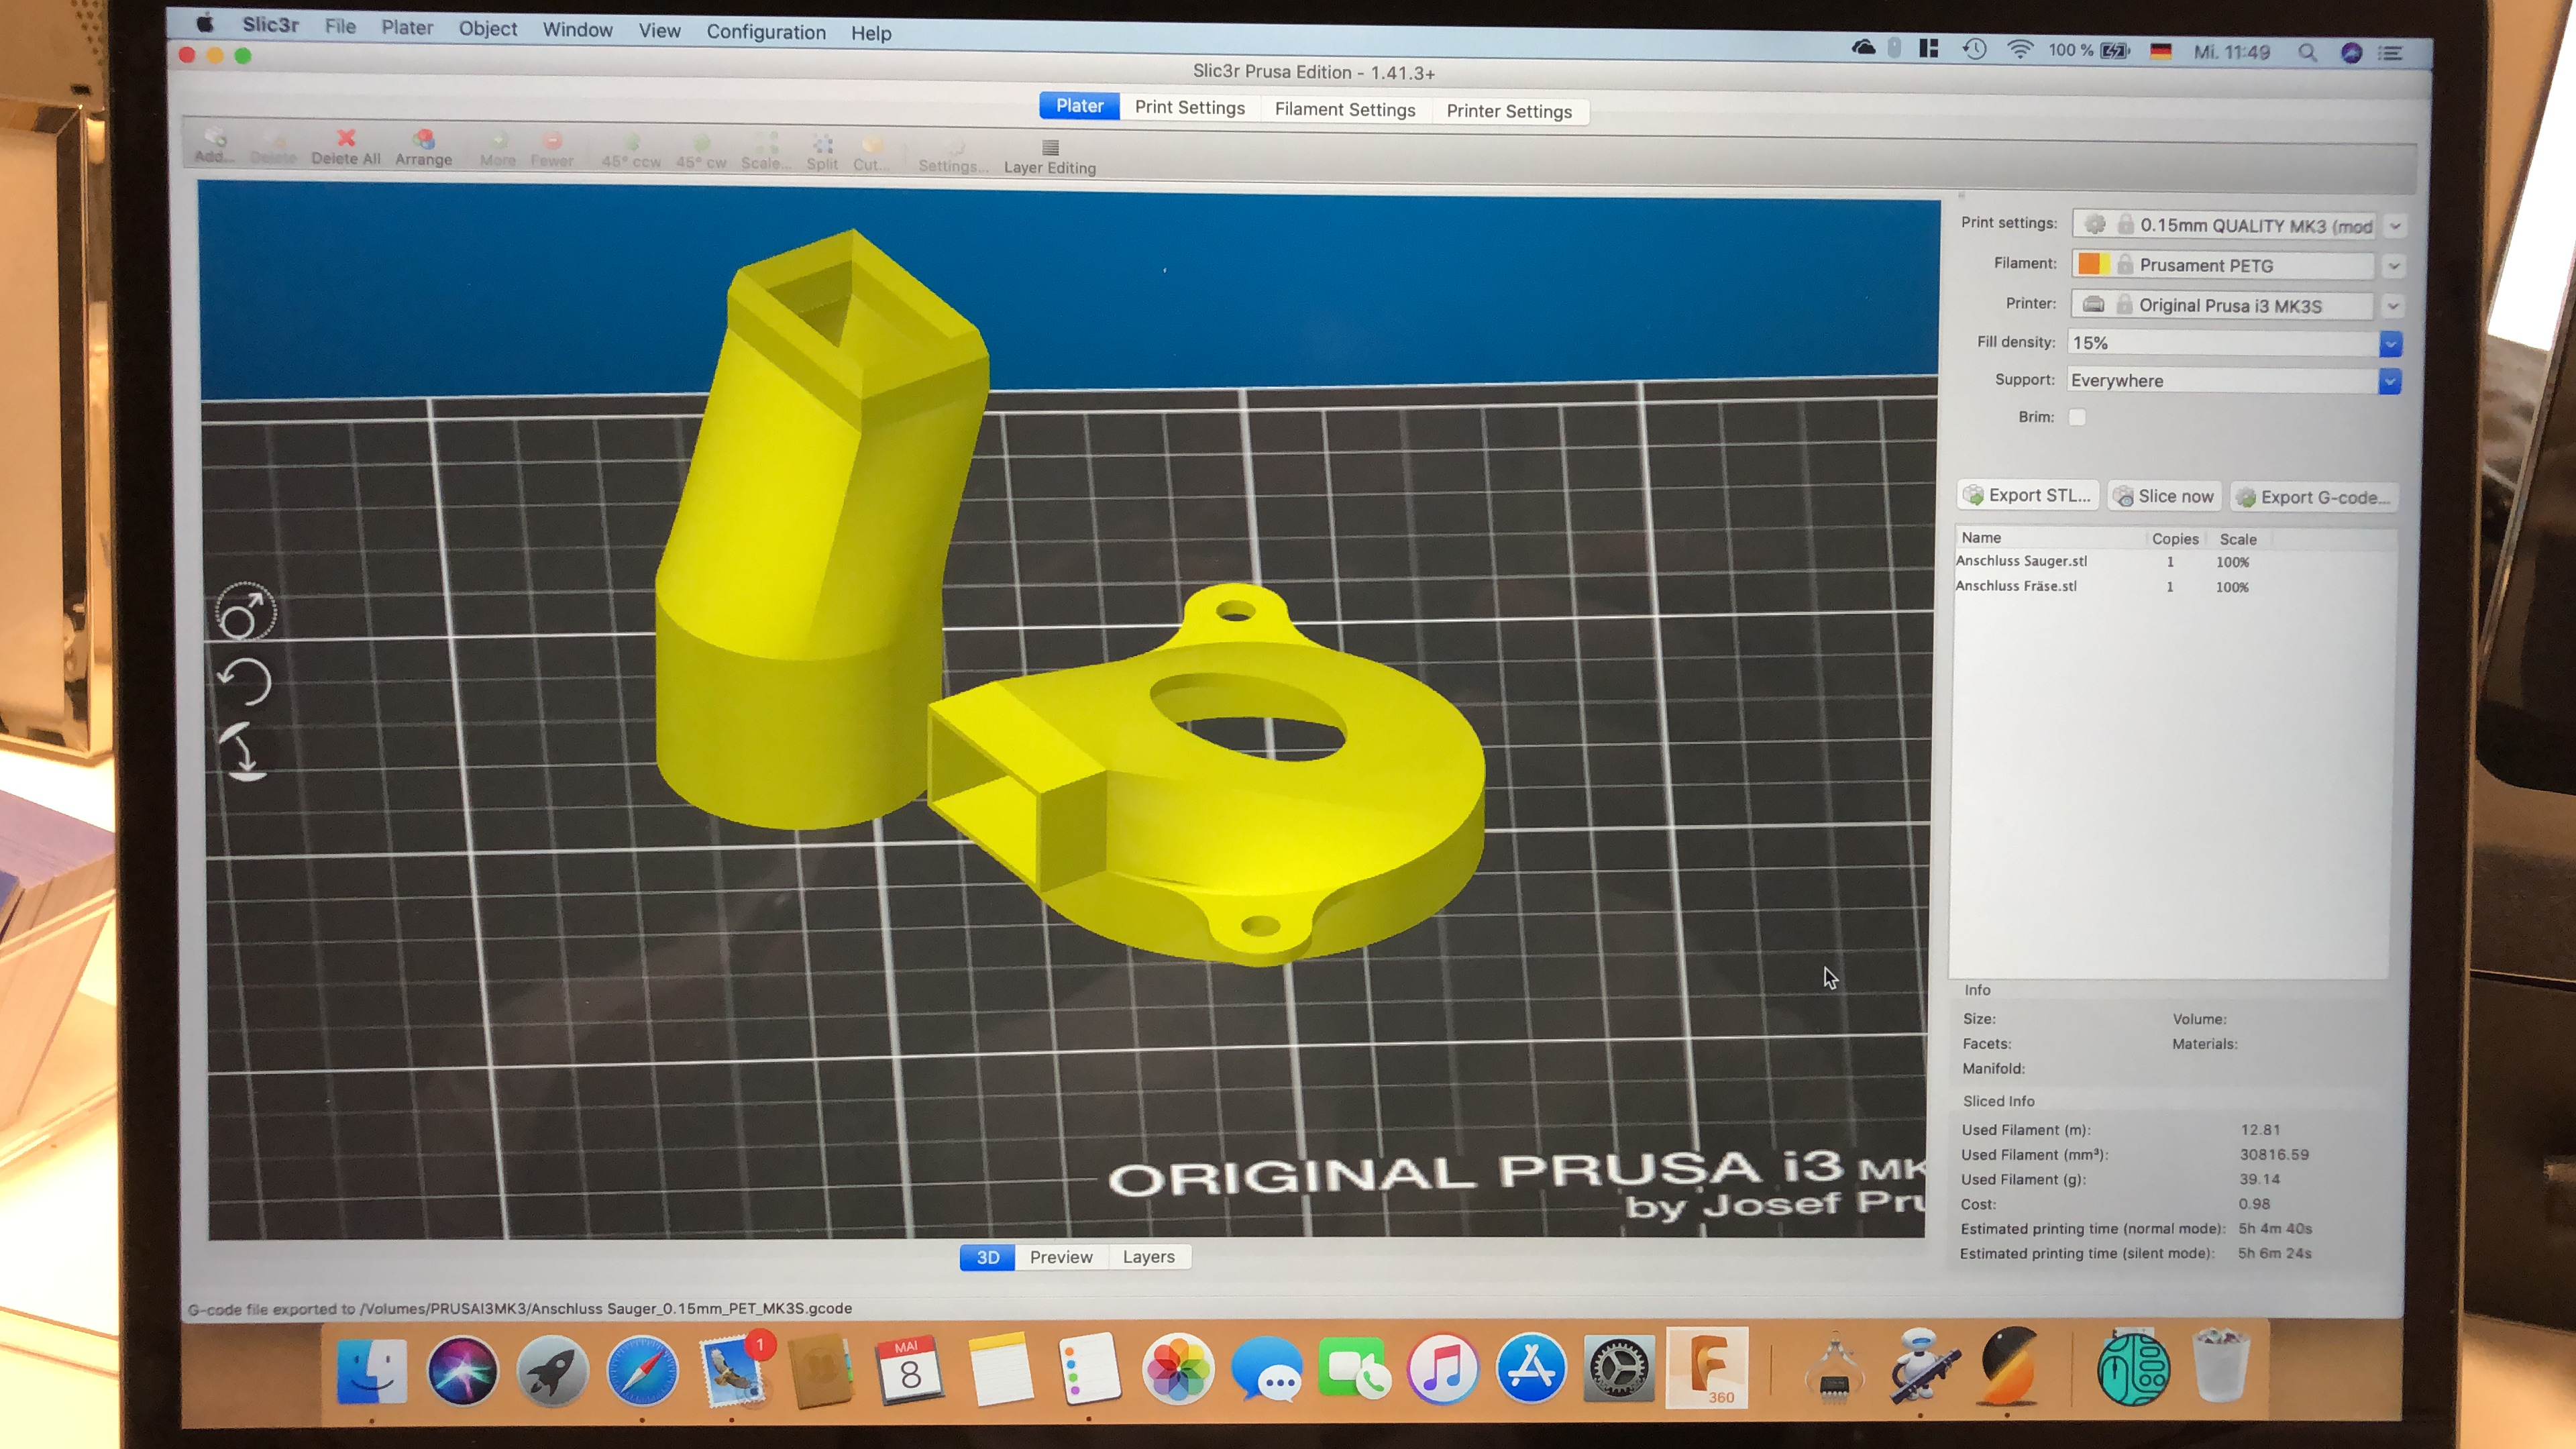This screenshot has width=2576, height=1449.
Task: Open the Wi-Fi status menu
Action: 2019,50
